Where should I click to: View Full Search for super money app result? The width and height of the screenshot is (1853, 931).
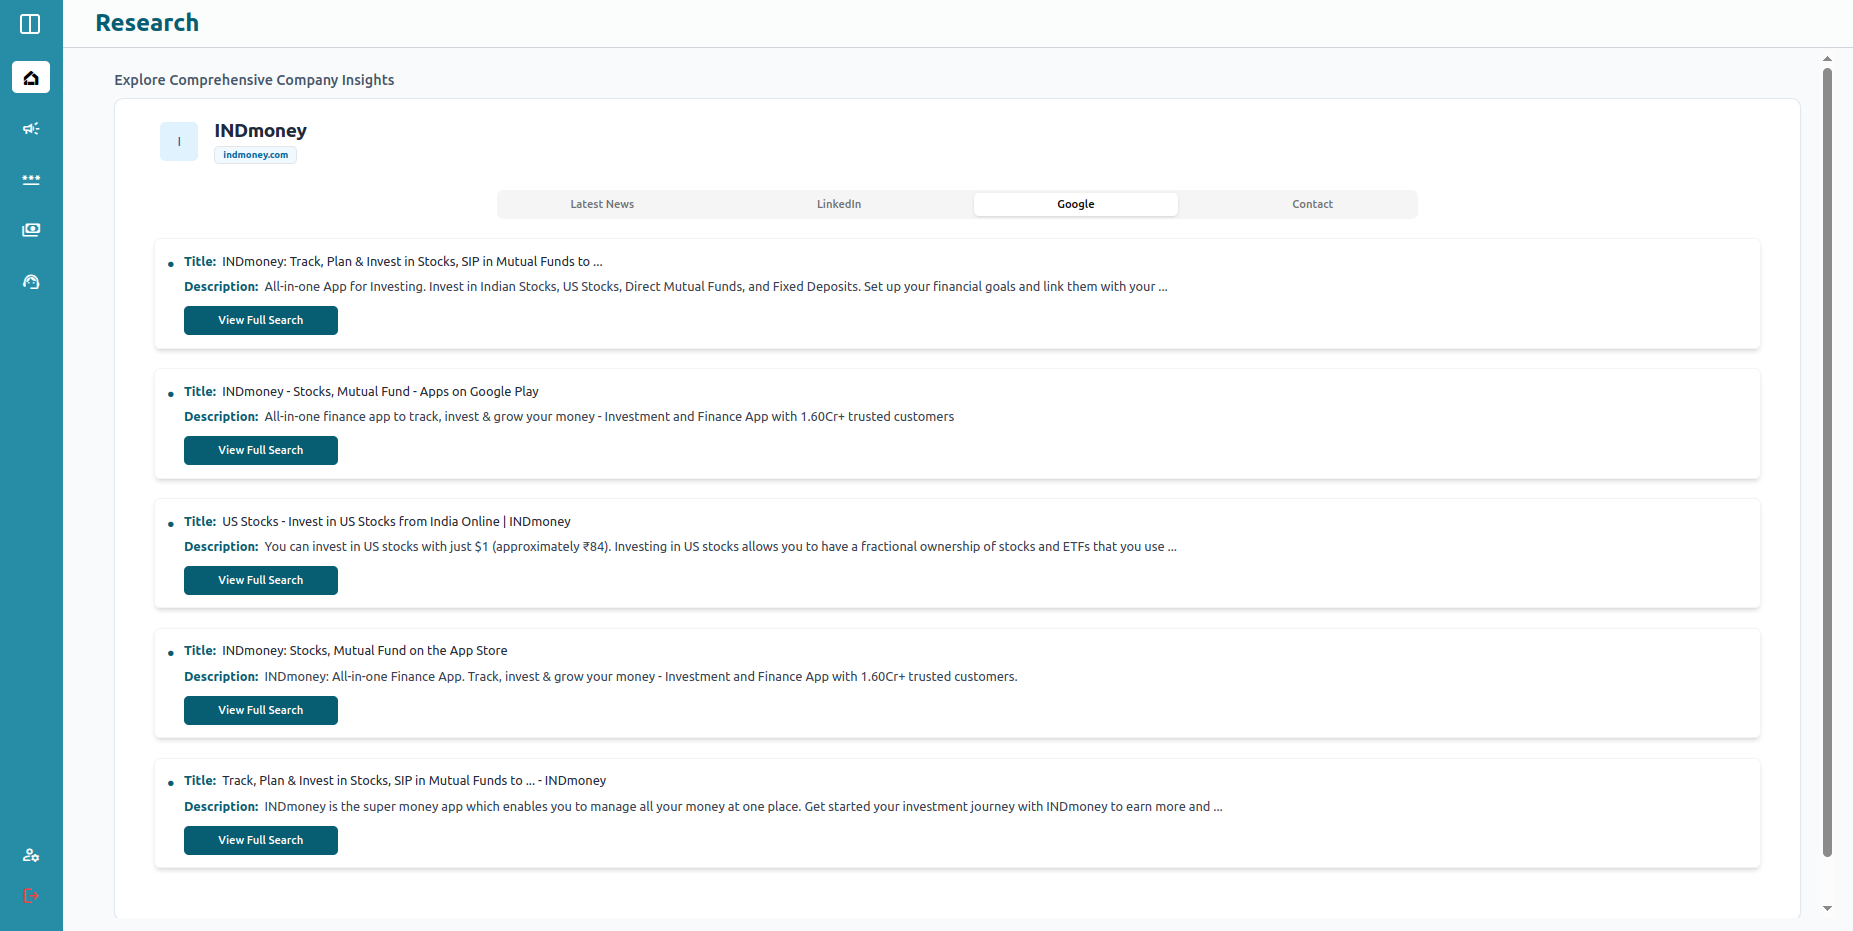261,840
